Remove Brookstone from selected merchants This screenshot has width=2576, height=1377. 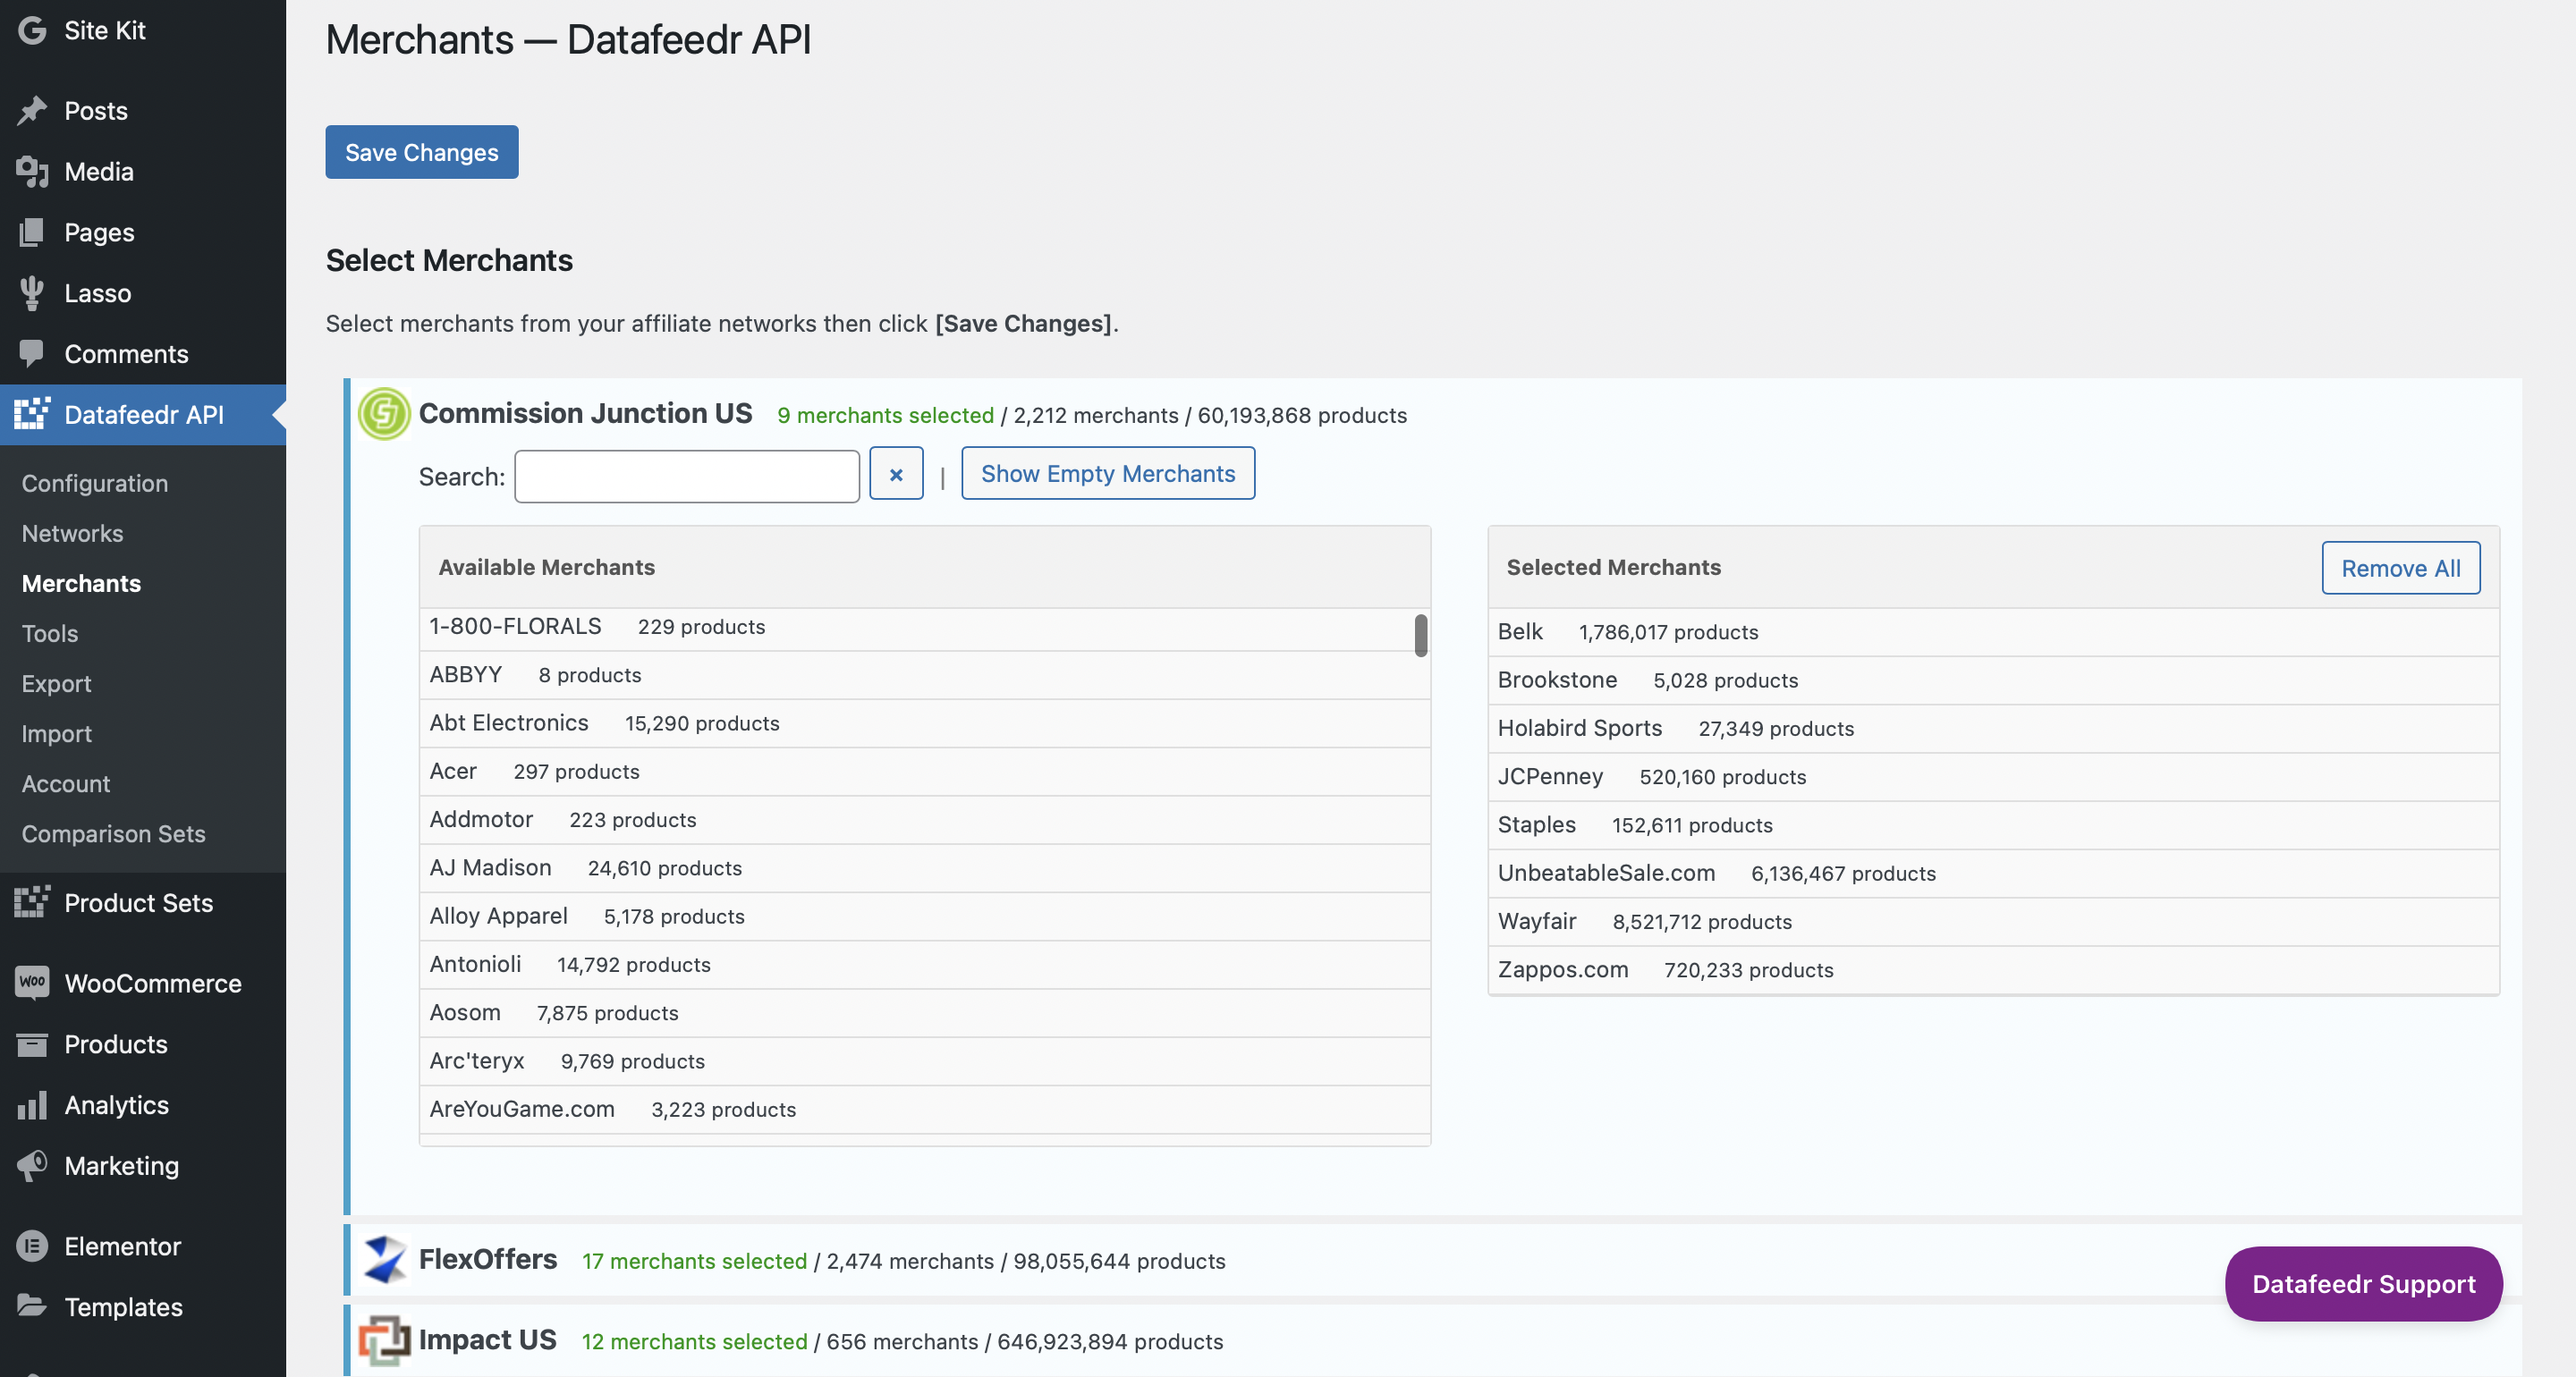(x=1993, y=680)
